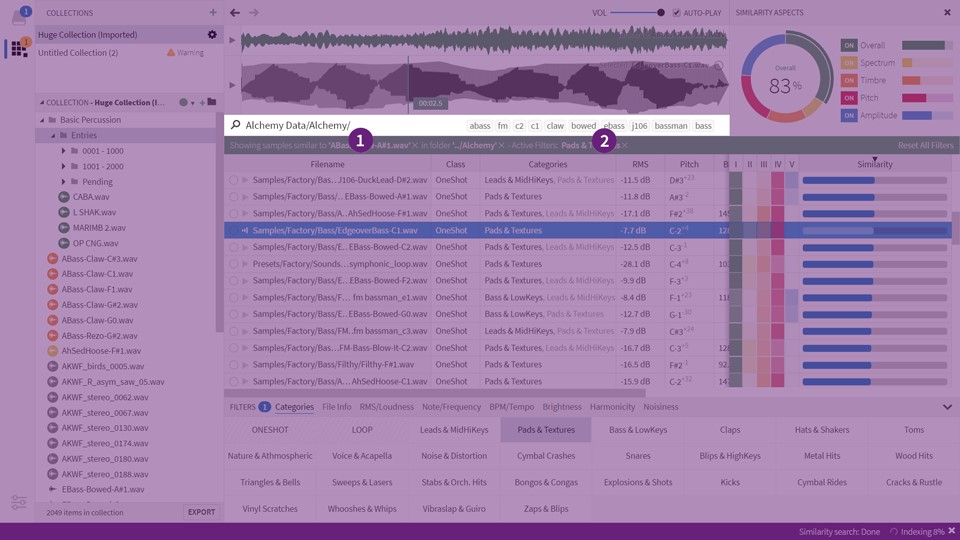Image resolution: width=960 pixels, height=540 pixels.
Task: Close the Similarity Aspects panel
Action: point(947,13)
